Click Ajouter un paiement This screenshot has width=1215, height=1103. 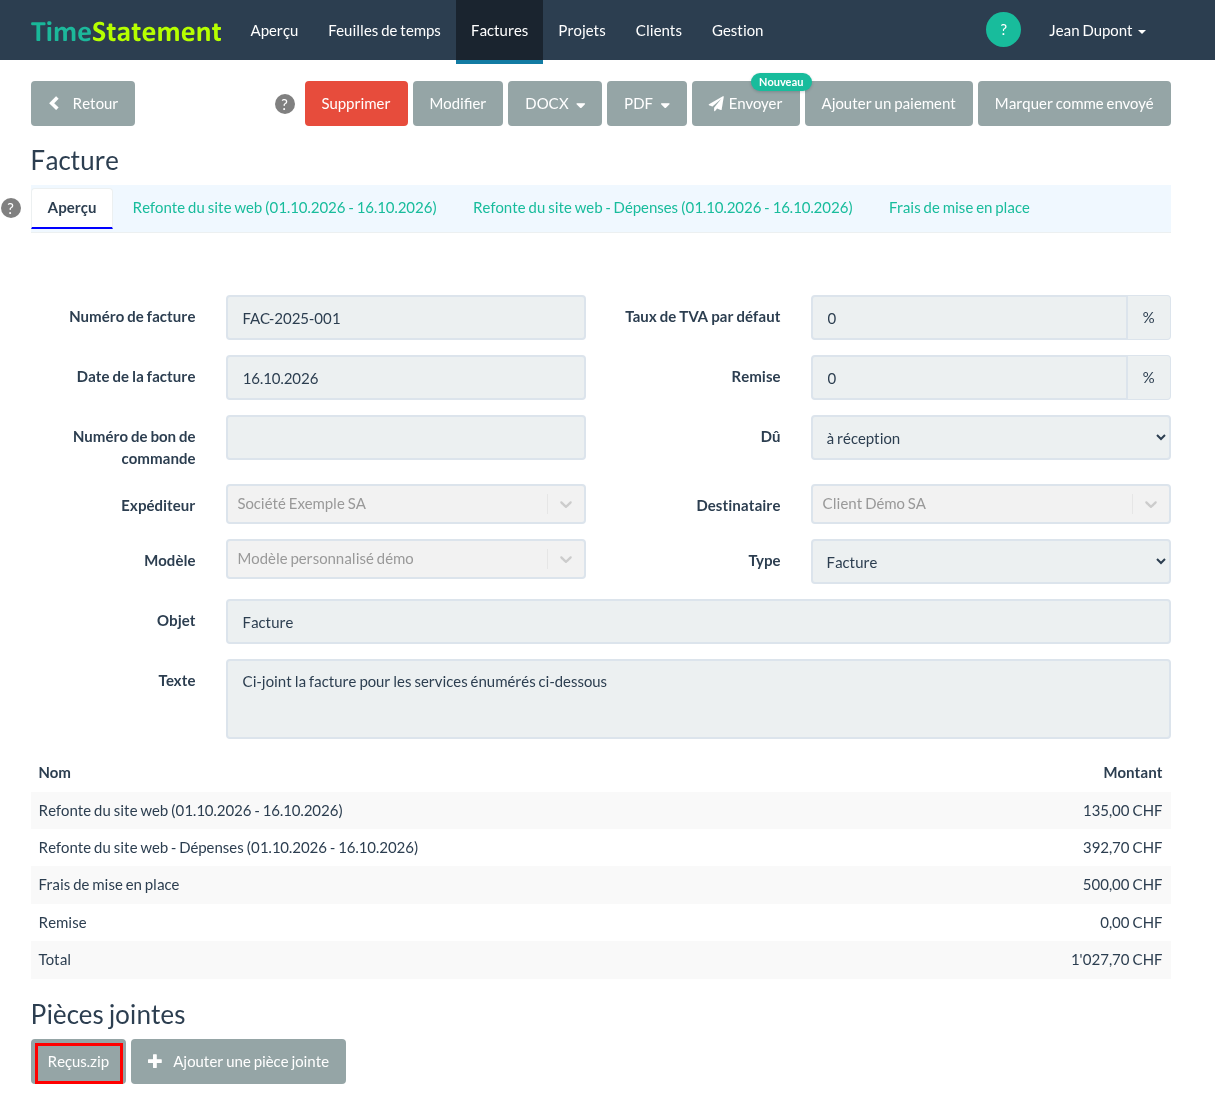coord(889,104)
